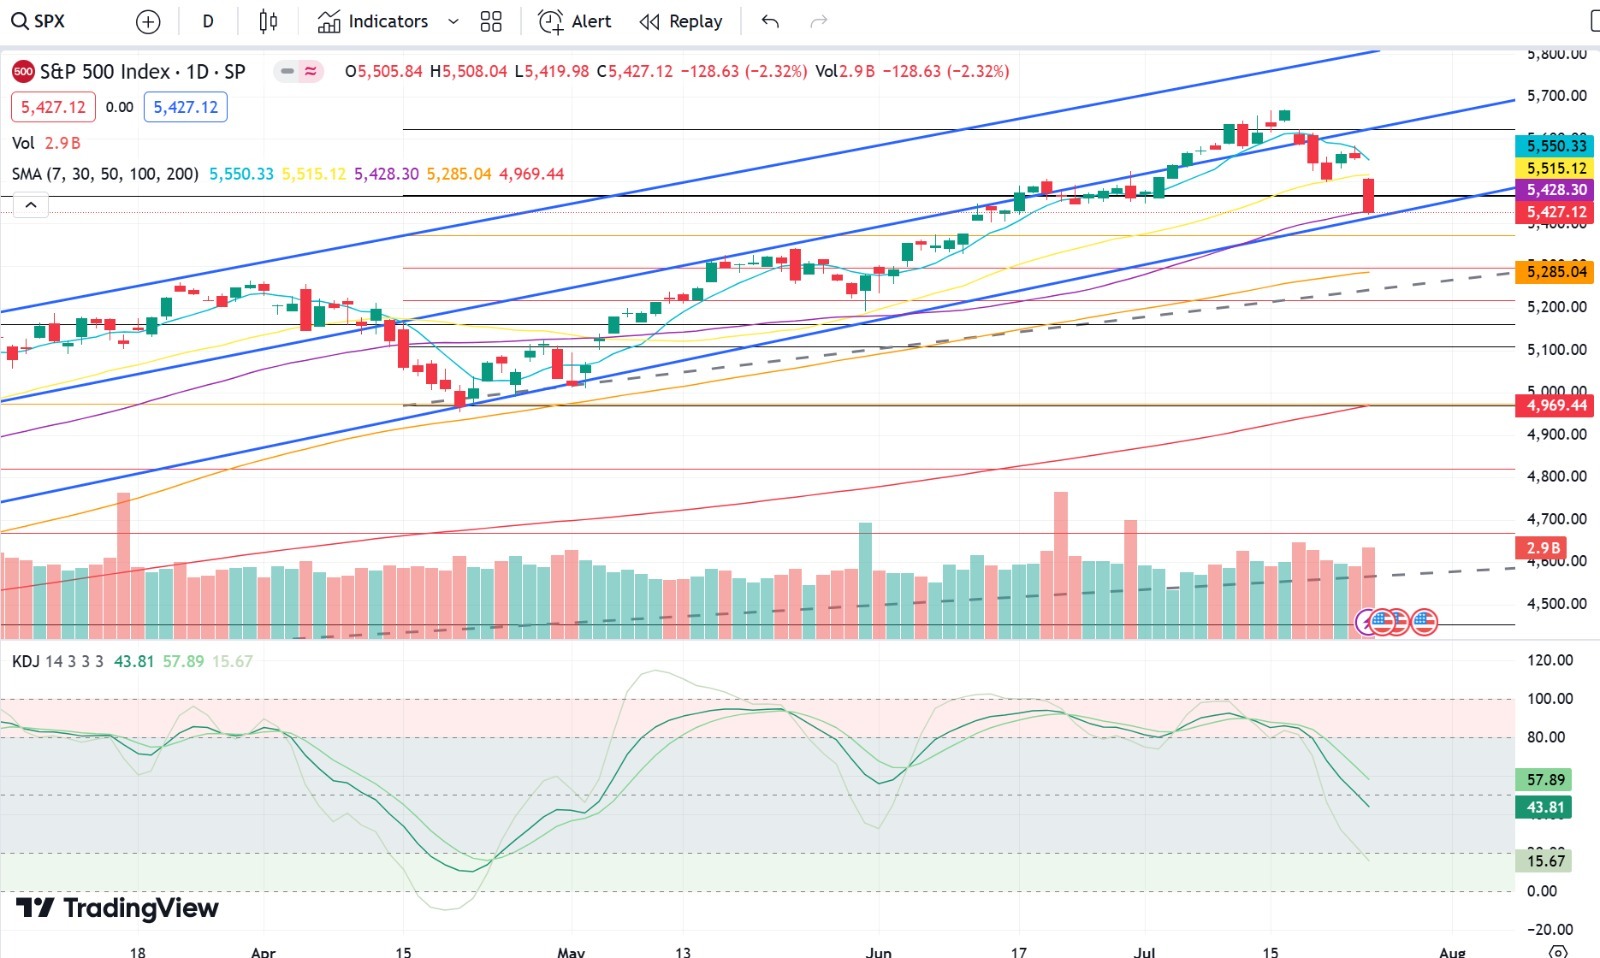Click the Aug label on the time axis

click(x=1453, y=951)
